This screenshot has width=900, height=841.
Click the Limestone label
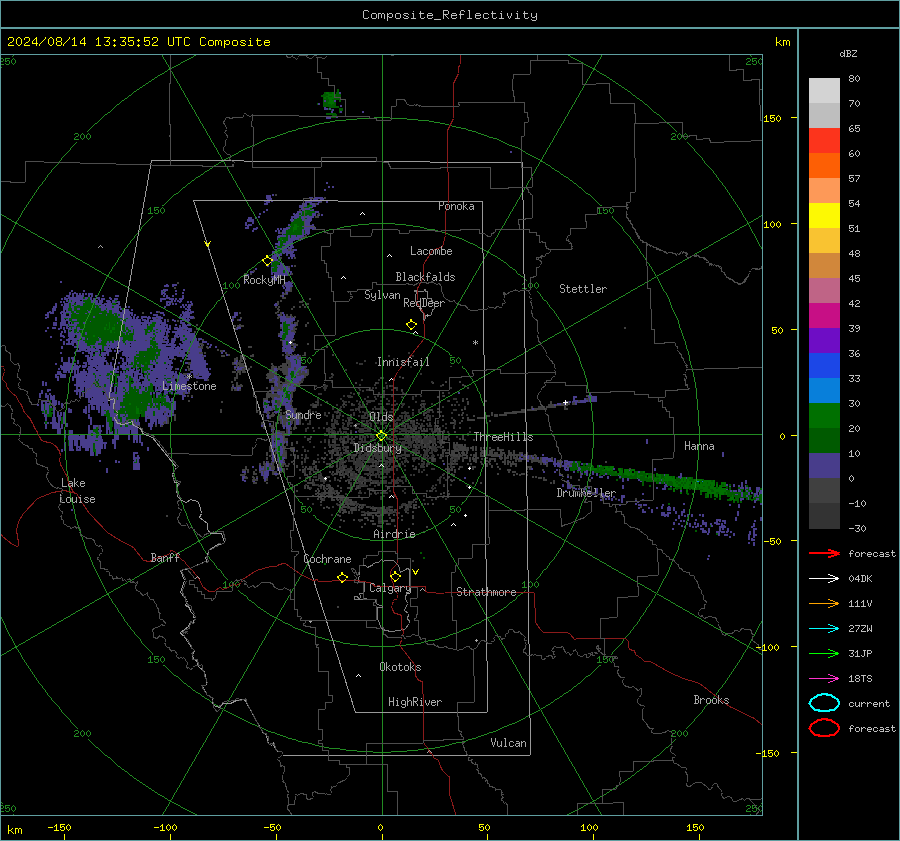point(189,386)
